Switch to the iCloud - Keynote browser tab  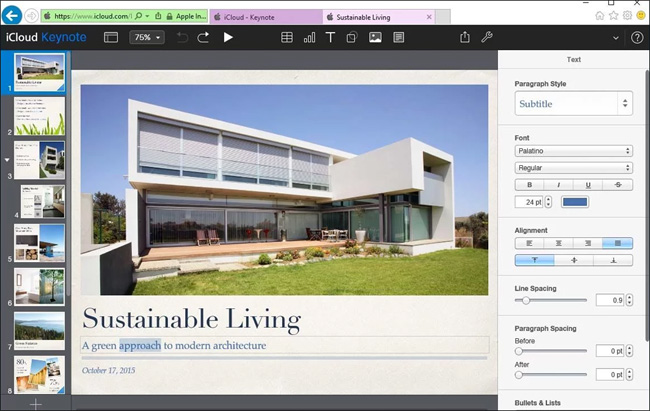click(266, 17)
